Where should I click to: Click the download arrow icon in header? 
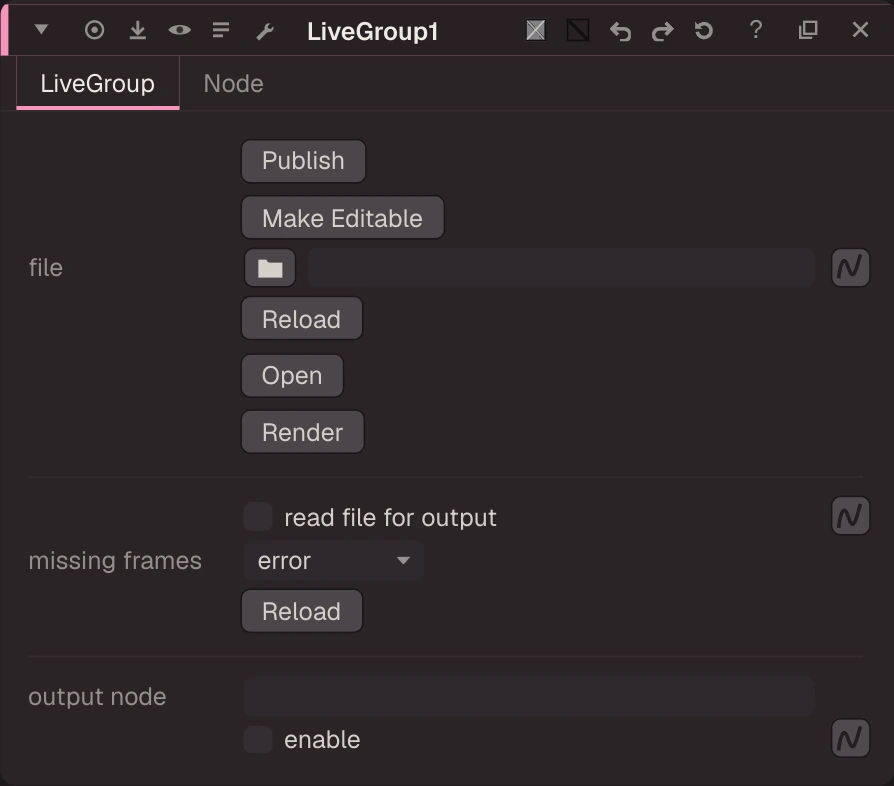(137, 30)
